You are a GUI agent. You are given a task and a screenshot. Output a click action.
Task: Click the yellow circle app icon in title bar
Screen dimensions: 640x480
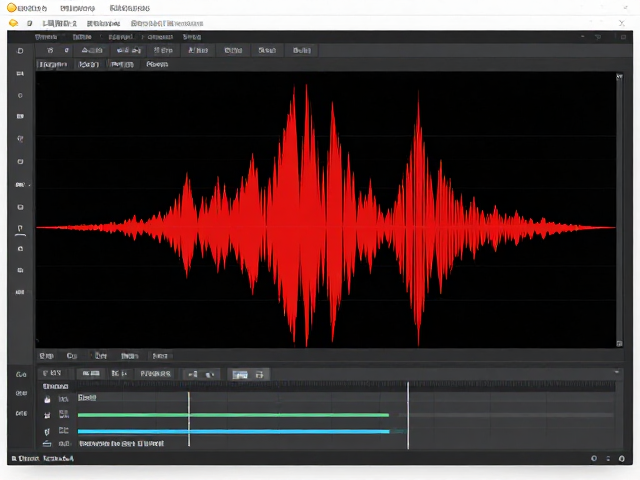[x=12, y=7]
